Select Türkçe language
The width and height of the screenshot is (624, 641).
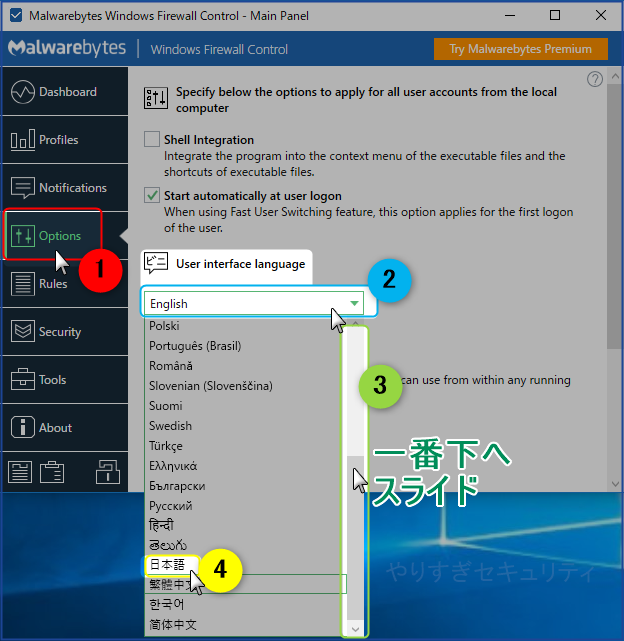(243, 446)
